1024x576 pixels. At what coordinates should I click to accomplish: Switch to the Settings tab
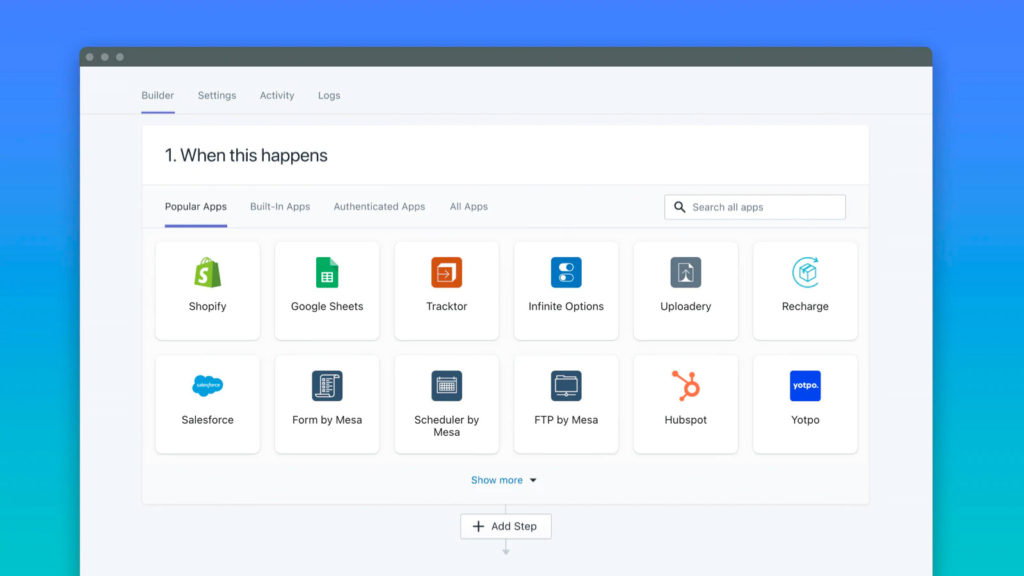coord(217,95)
